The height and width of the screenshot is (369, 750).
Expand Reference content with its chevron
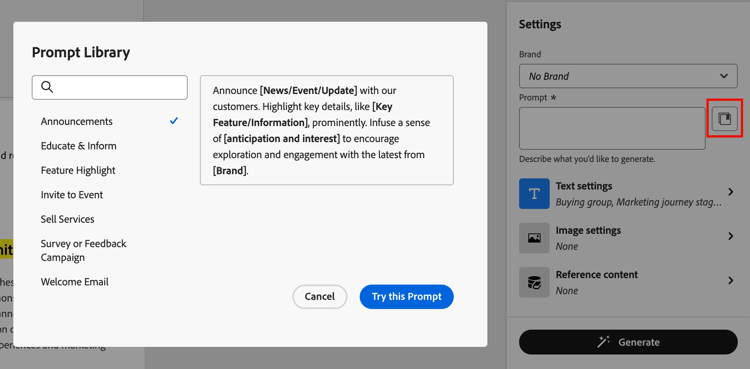pos(730,280)
